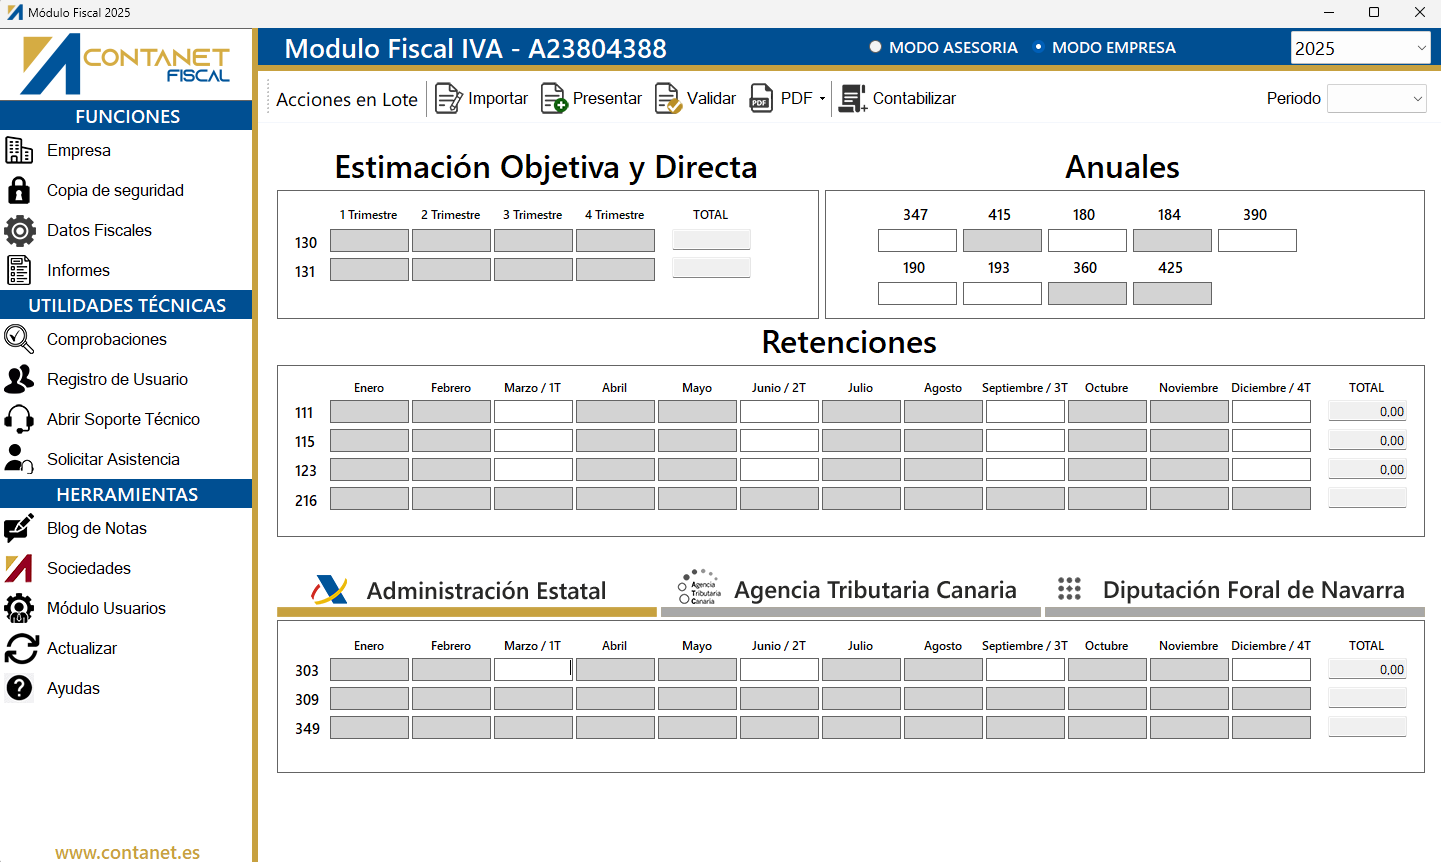Click the Validar checkmark icon
The height and width of the screenshot is (862, 1441).
[x=668, y=98]
